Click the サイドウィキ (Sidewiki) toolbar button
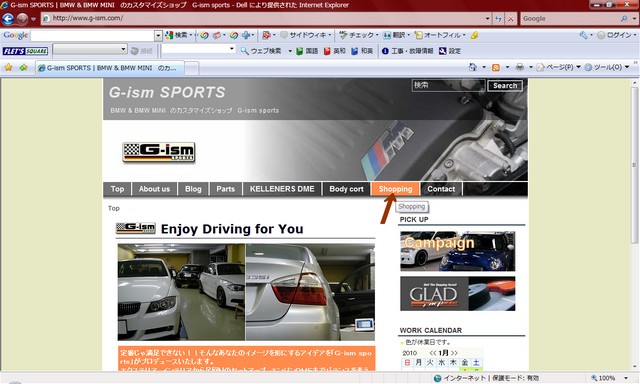This screenshot has width=640, height=384. [304, 36]
